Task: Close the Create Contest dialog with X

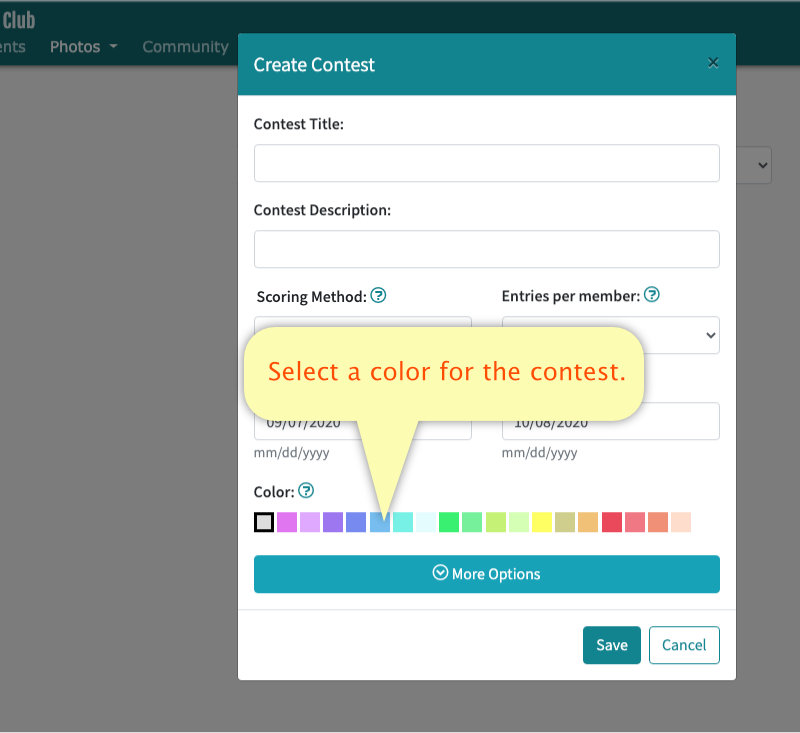Action: 713,63
